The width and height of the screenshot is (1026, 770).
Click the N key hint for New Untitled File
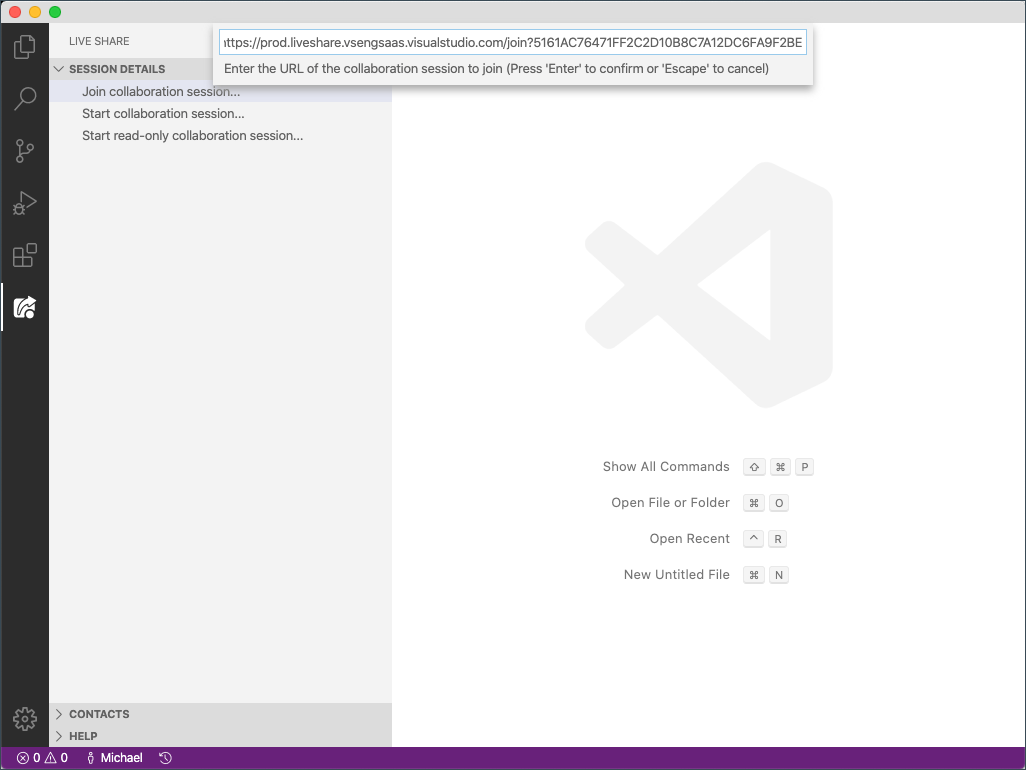pos(779,575)
